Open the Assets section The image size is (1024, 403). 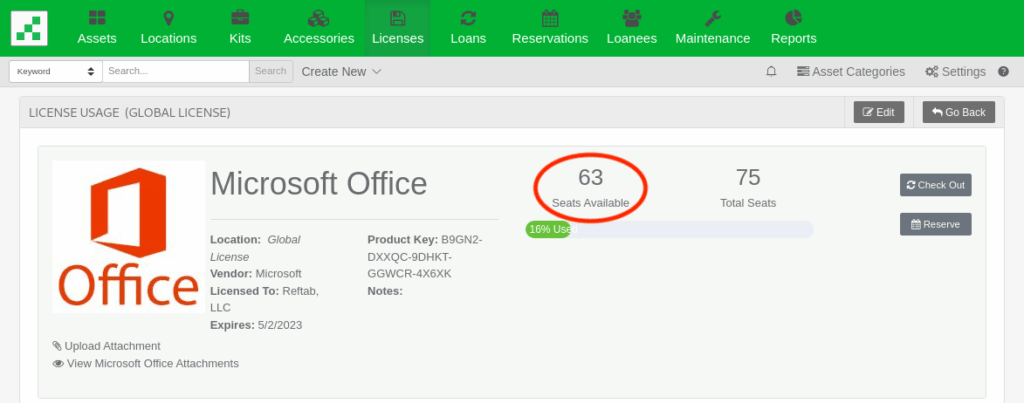[97, 28]
